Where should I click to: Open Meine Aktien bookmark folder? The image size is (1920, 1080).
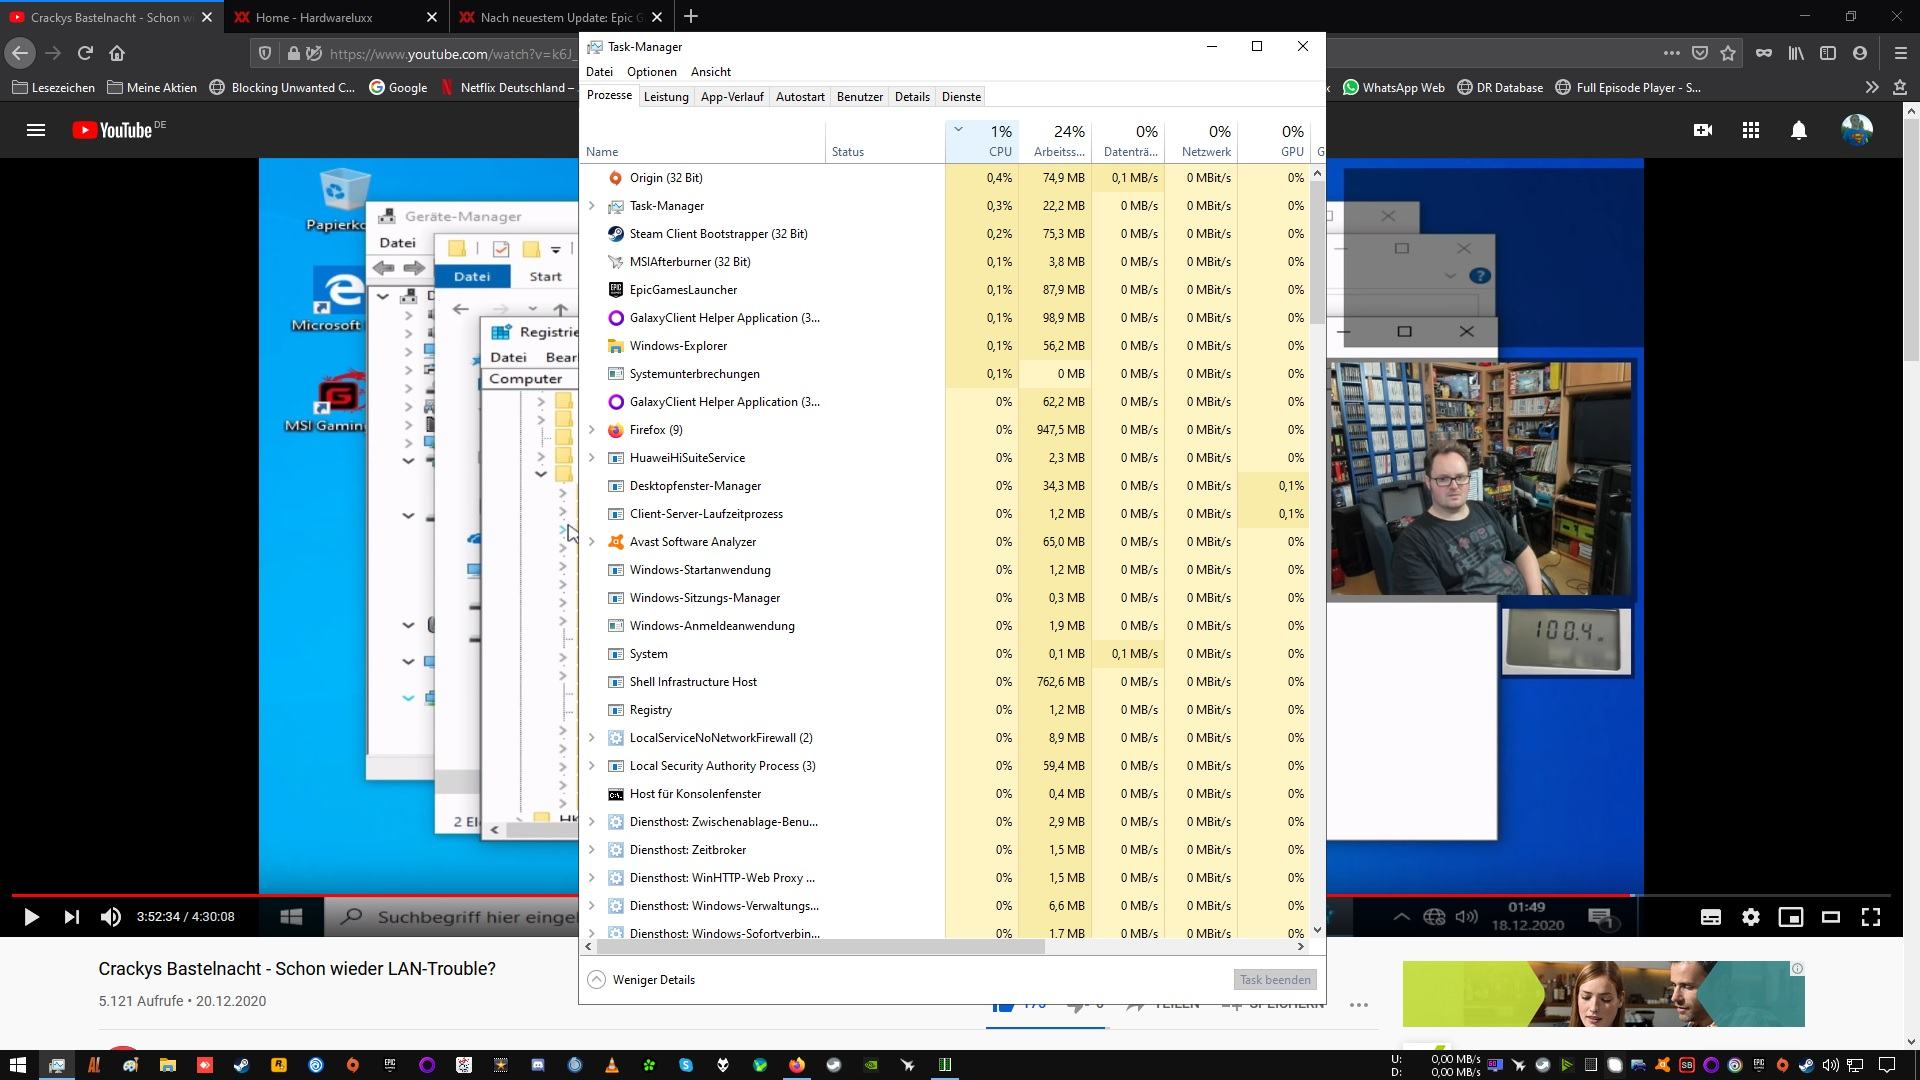pos(152,88)
